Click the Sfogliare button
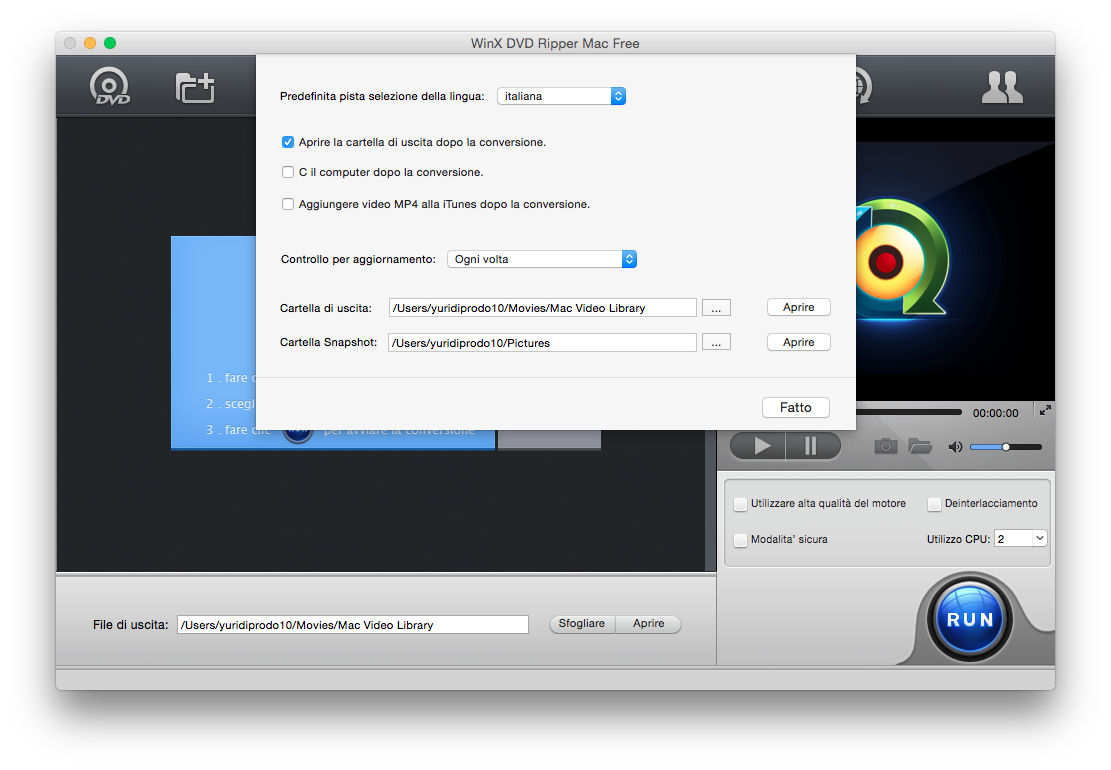 582,623
